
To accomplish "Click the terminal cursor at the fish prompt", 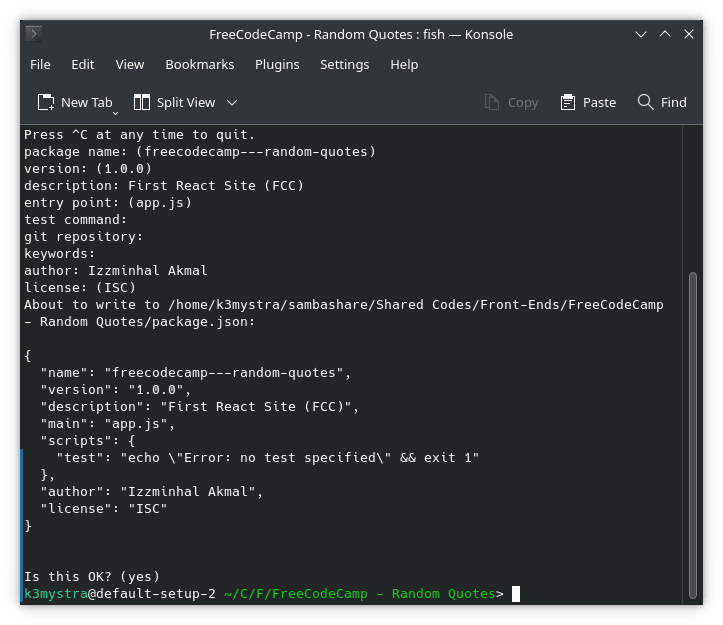I will click(516, 594).
